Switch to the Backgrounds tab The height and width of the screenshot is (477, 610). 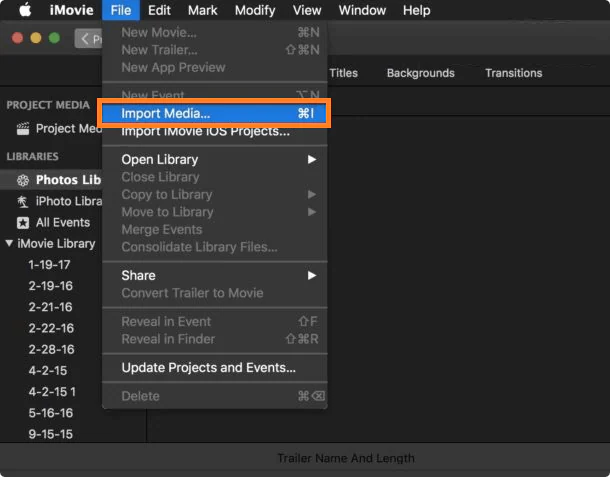tap(421, 73)
